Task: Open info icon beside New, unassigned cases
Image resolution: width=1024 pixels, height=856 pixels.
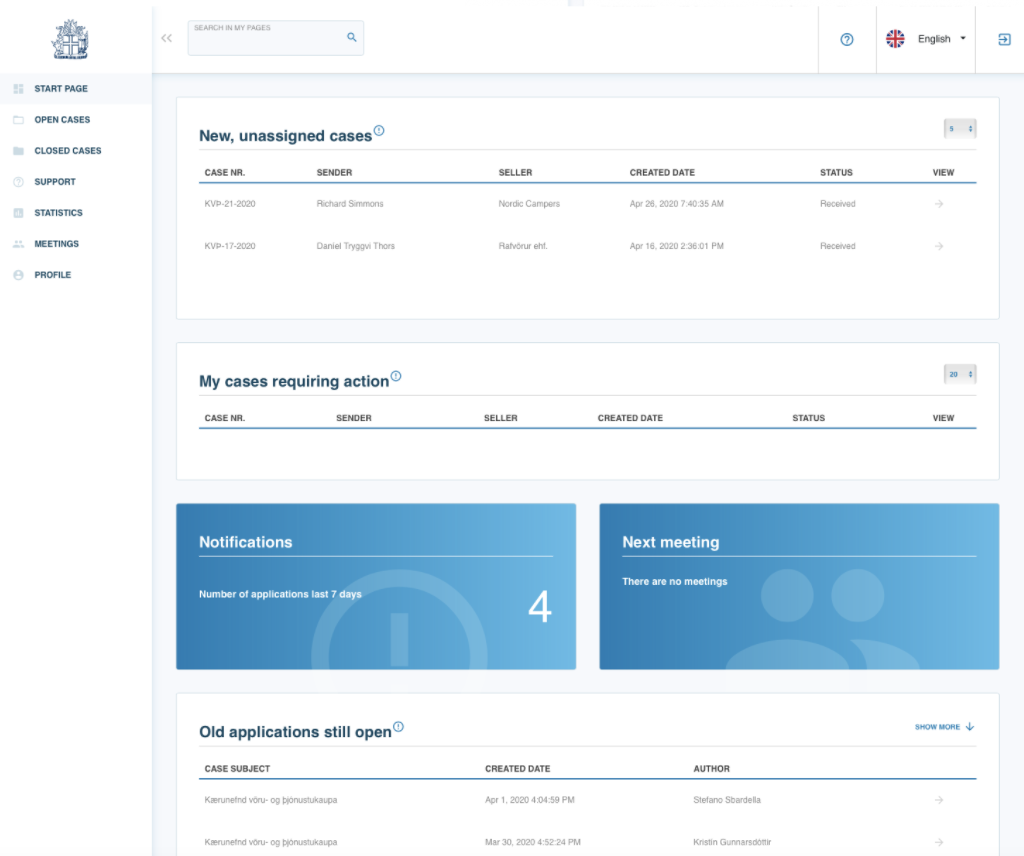Action: [x=379, y=131]
